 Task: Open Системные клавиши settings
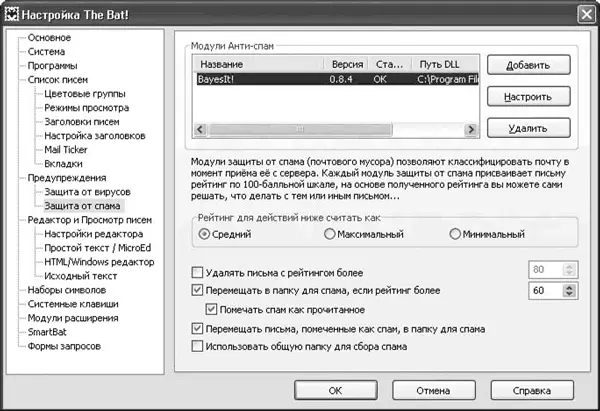click(x=73, y=304)
